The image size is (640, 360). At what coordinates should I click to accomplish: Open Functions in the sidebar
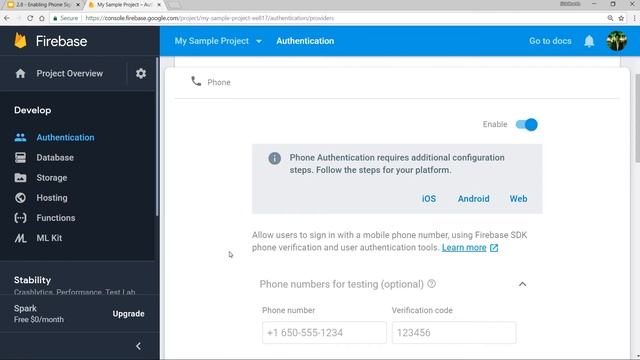56,218
